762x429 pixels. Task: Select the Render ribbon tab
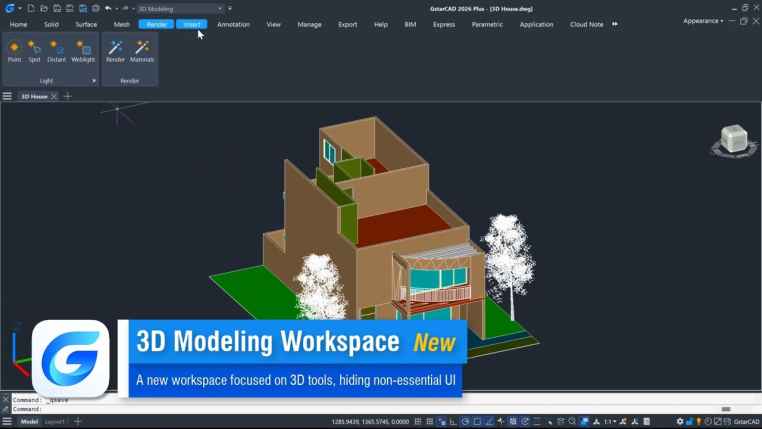[x=156, y=24]
